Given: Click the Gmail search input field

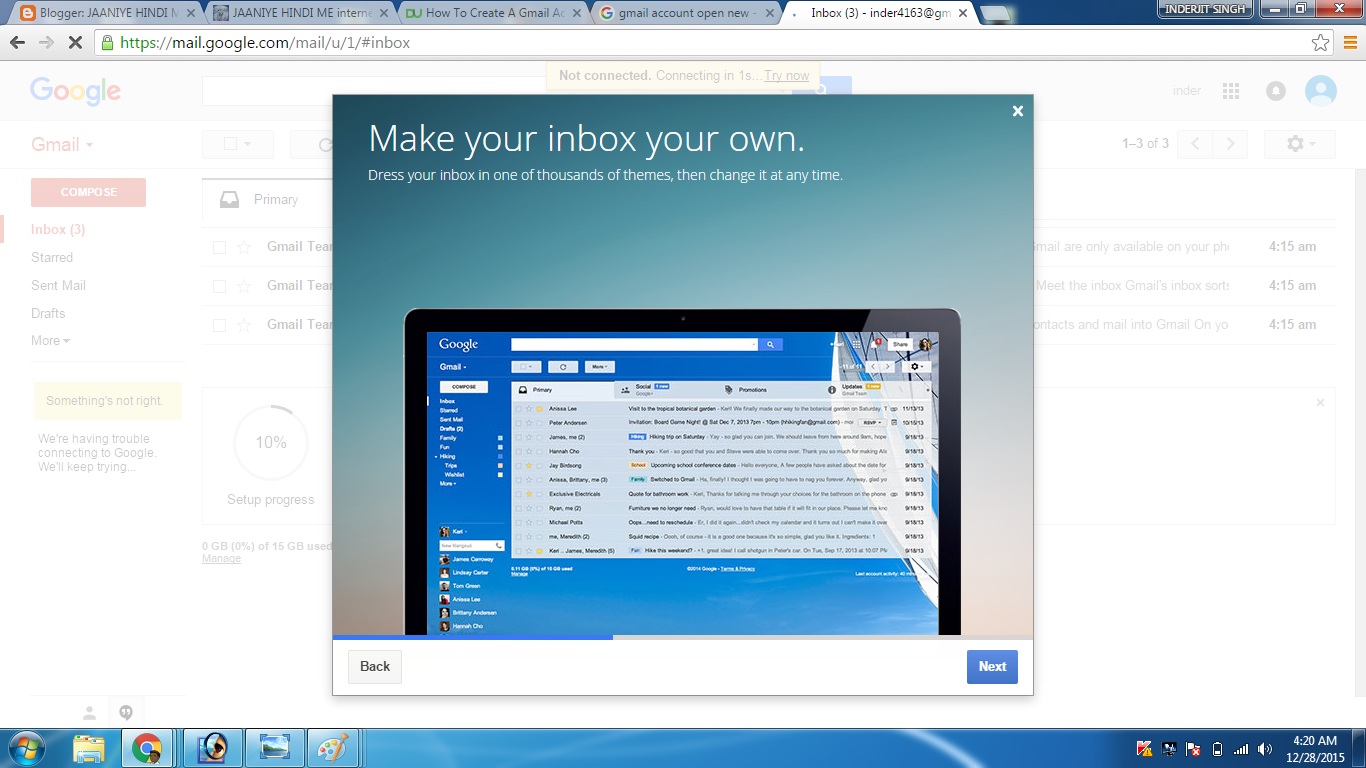Looking at the screenshot, I should 497,91.
